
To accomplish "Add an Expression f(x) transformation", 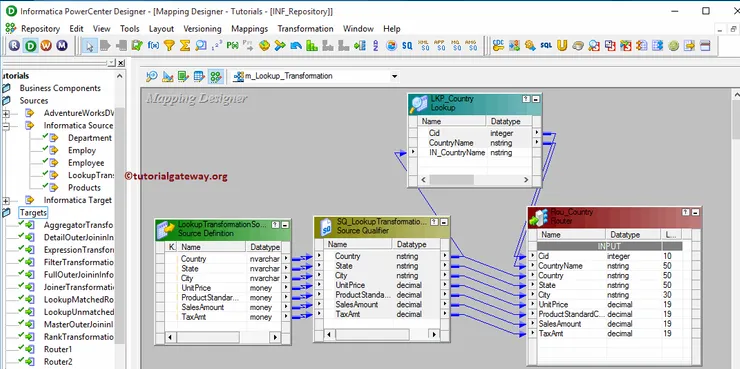I will (x=153, y=46).
